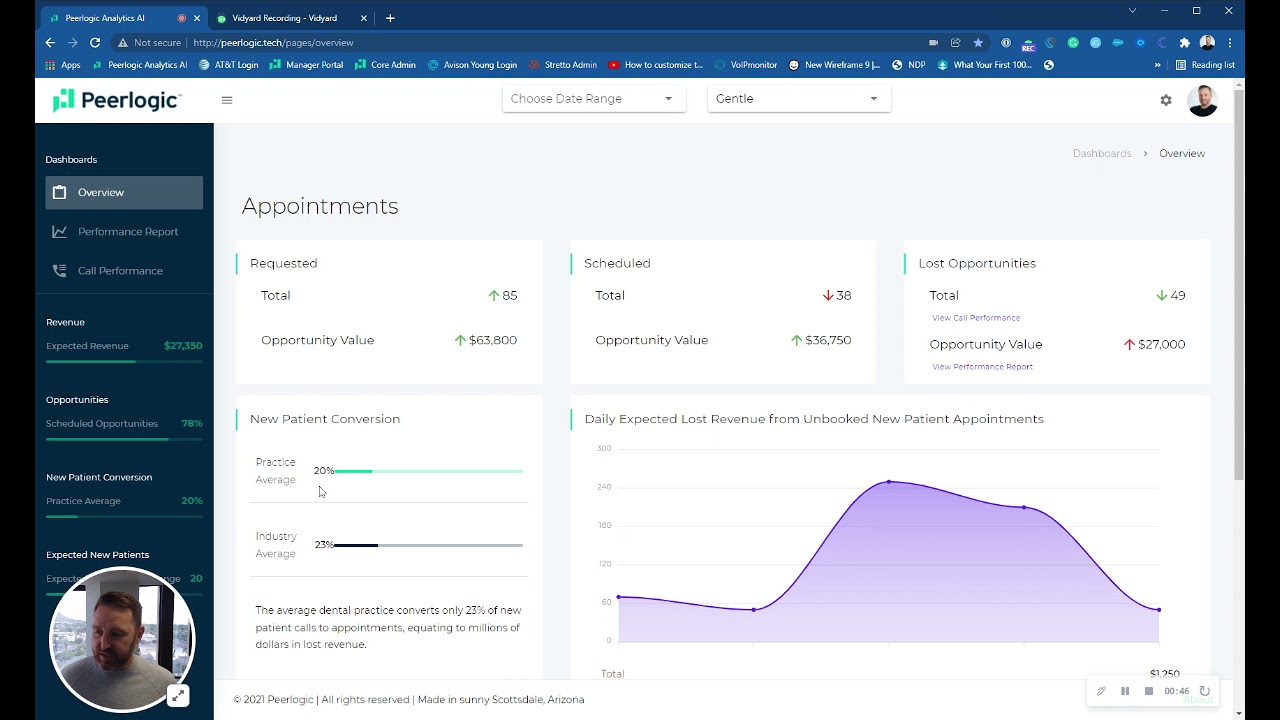
Task: Click Industry Average 23% bar
Action: click(428, 545)
